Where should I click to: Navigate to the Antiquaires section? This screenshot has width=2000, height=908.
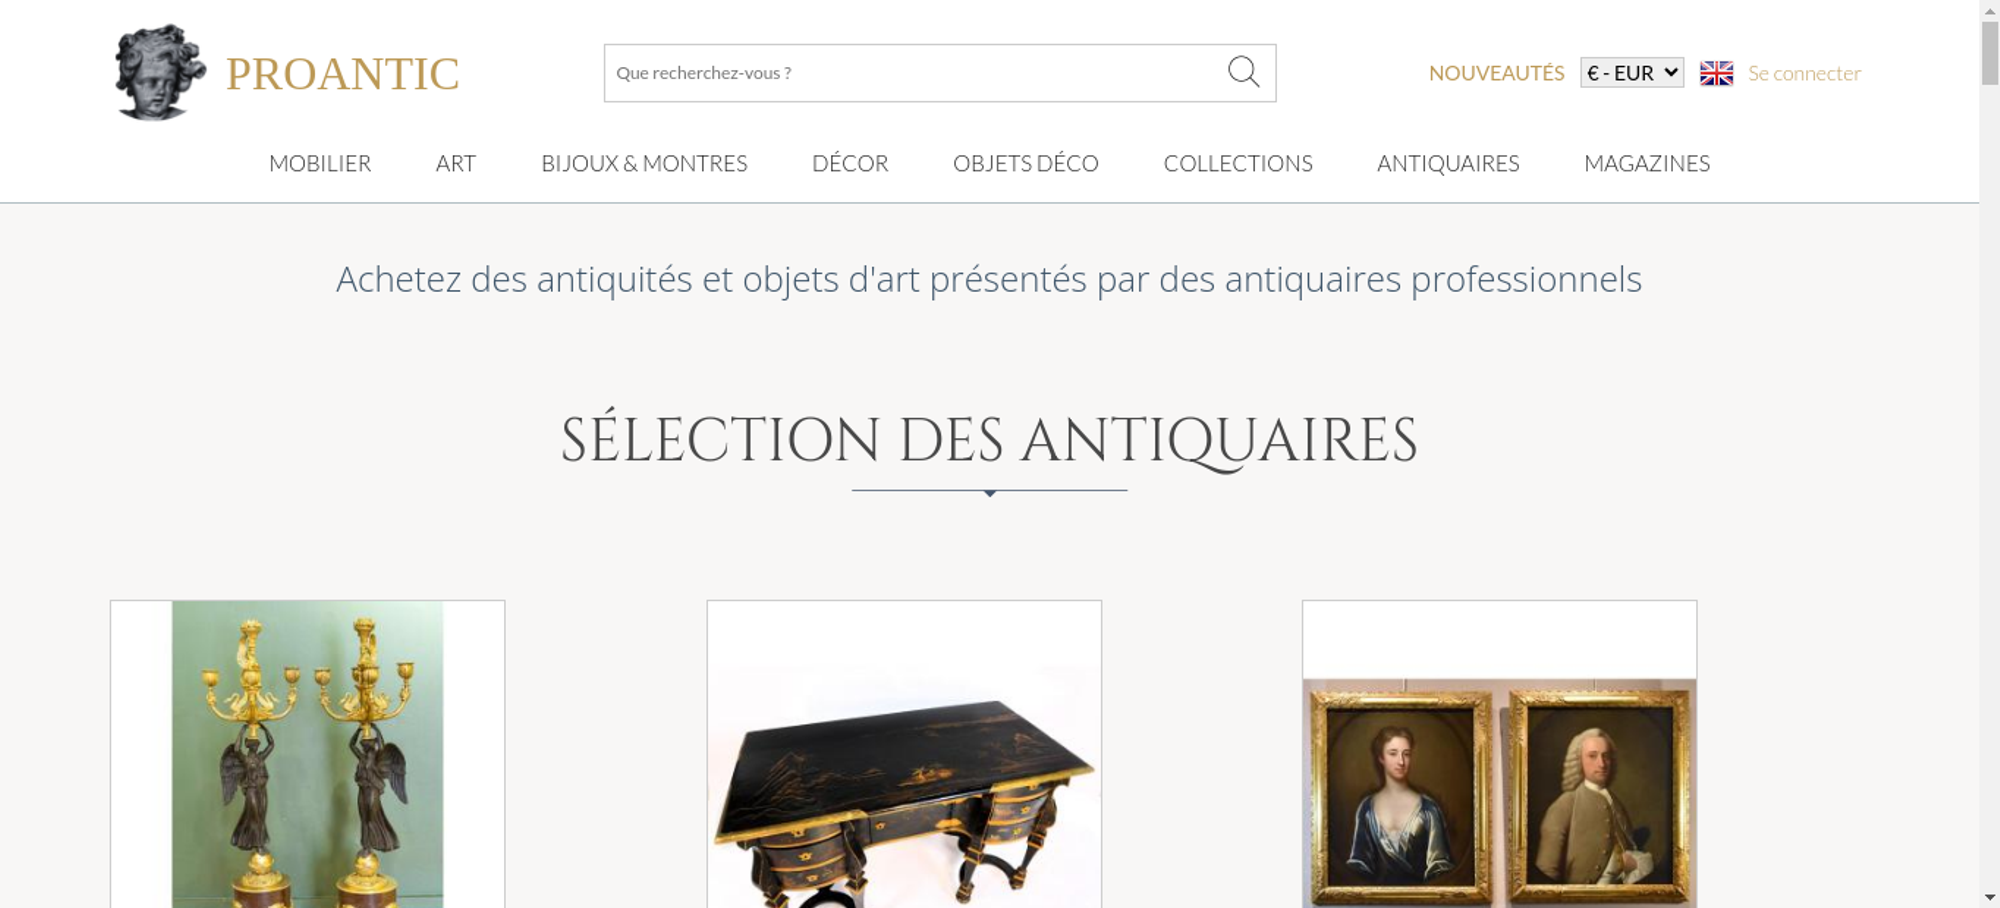point(1448,163)
